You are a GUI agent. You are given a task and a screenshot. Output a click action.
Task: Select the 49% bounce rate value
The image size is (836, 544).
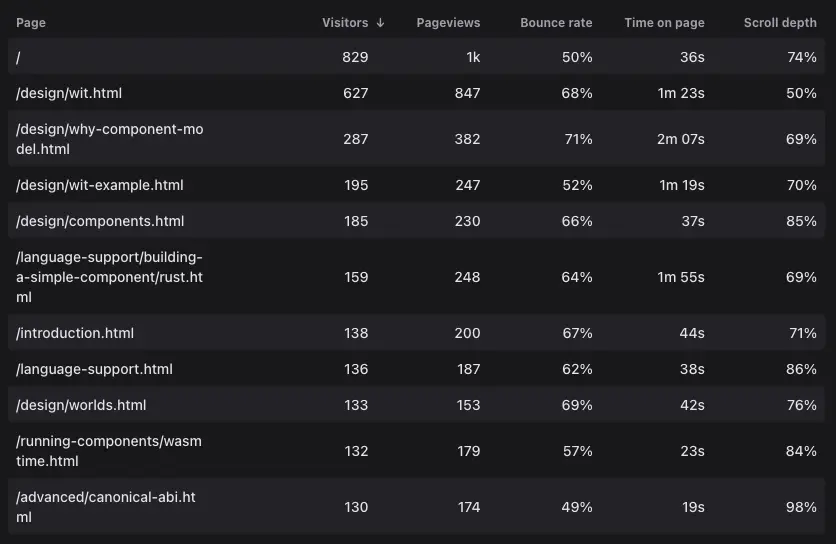point(577,507)
